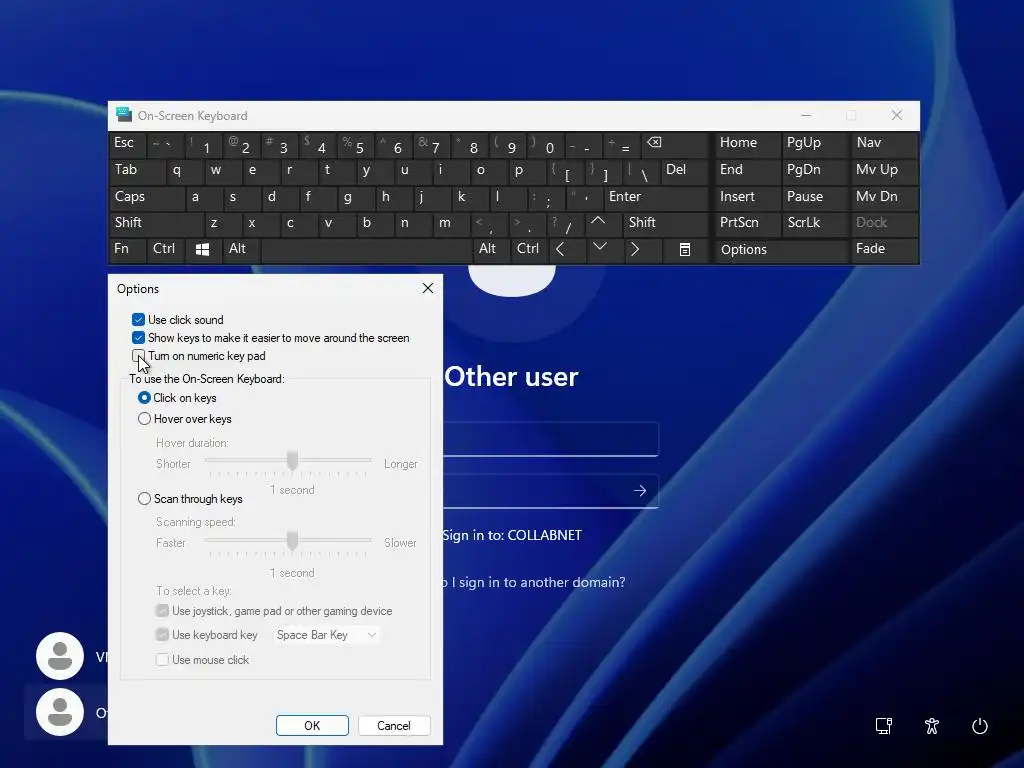Open the network icon on login screen
This screenshot has width=1024, height=768.
(x=884, y=726)
